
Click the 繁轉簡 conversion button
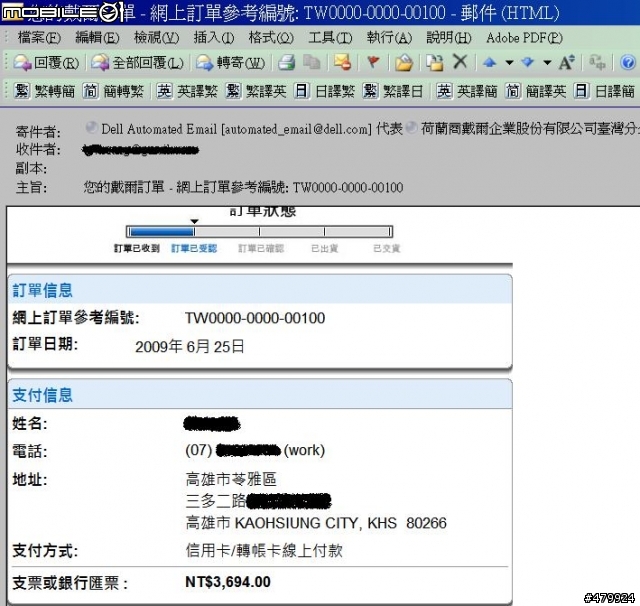44,91
